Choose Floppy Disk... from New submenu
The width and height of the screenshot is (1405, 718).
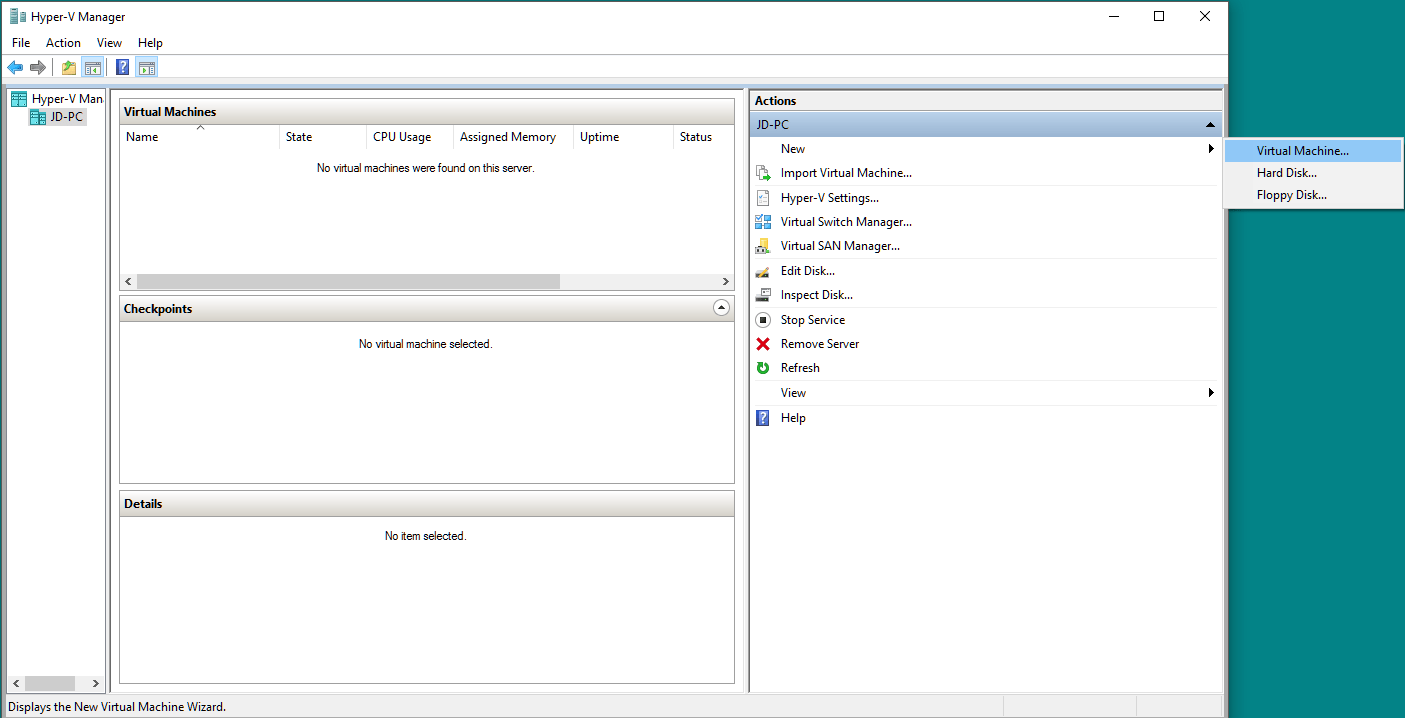point(1312,195)
